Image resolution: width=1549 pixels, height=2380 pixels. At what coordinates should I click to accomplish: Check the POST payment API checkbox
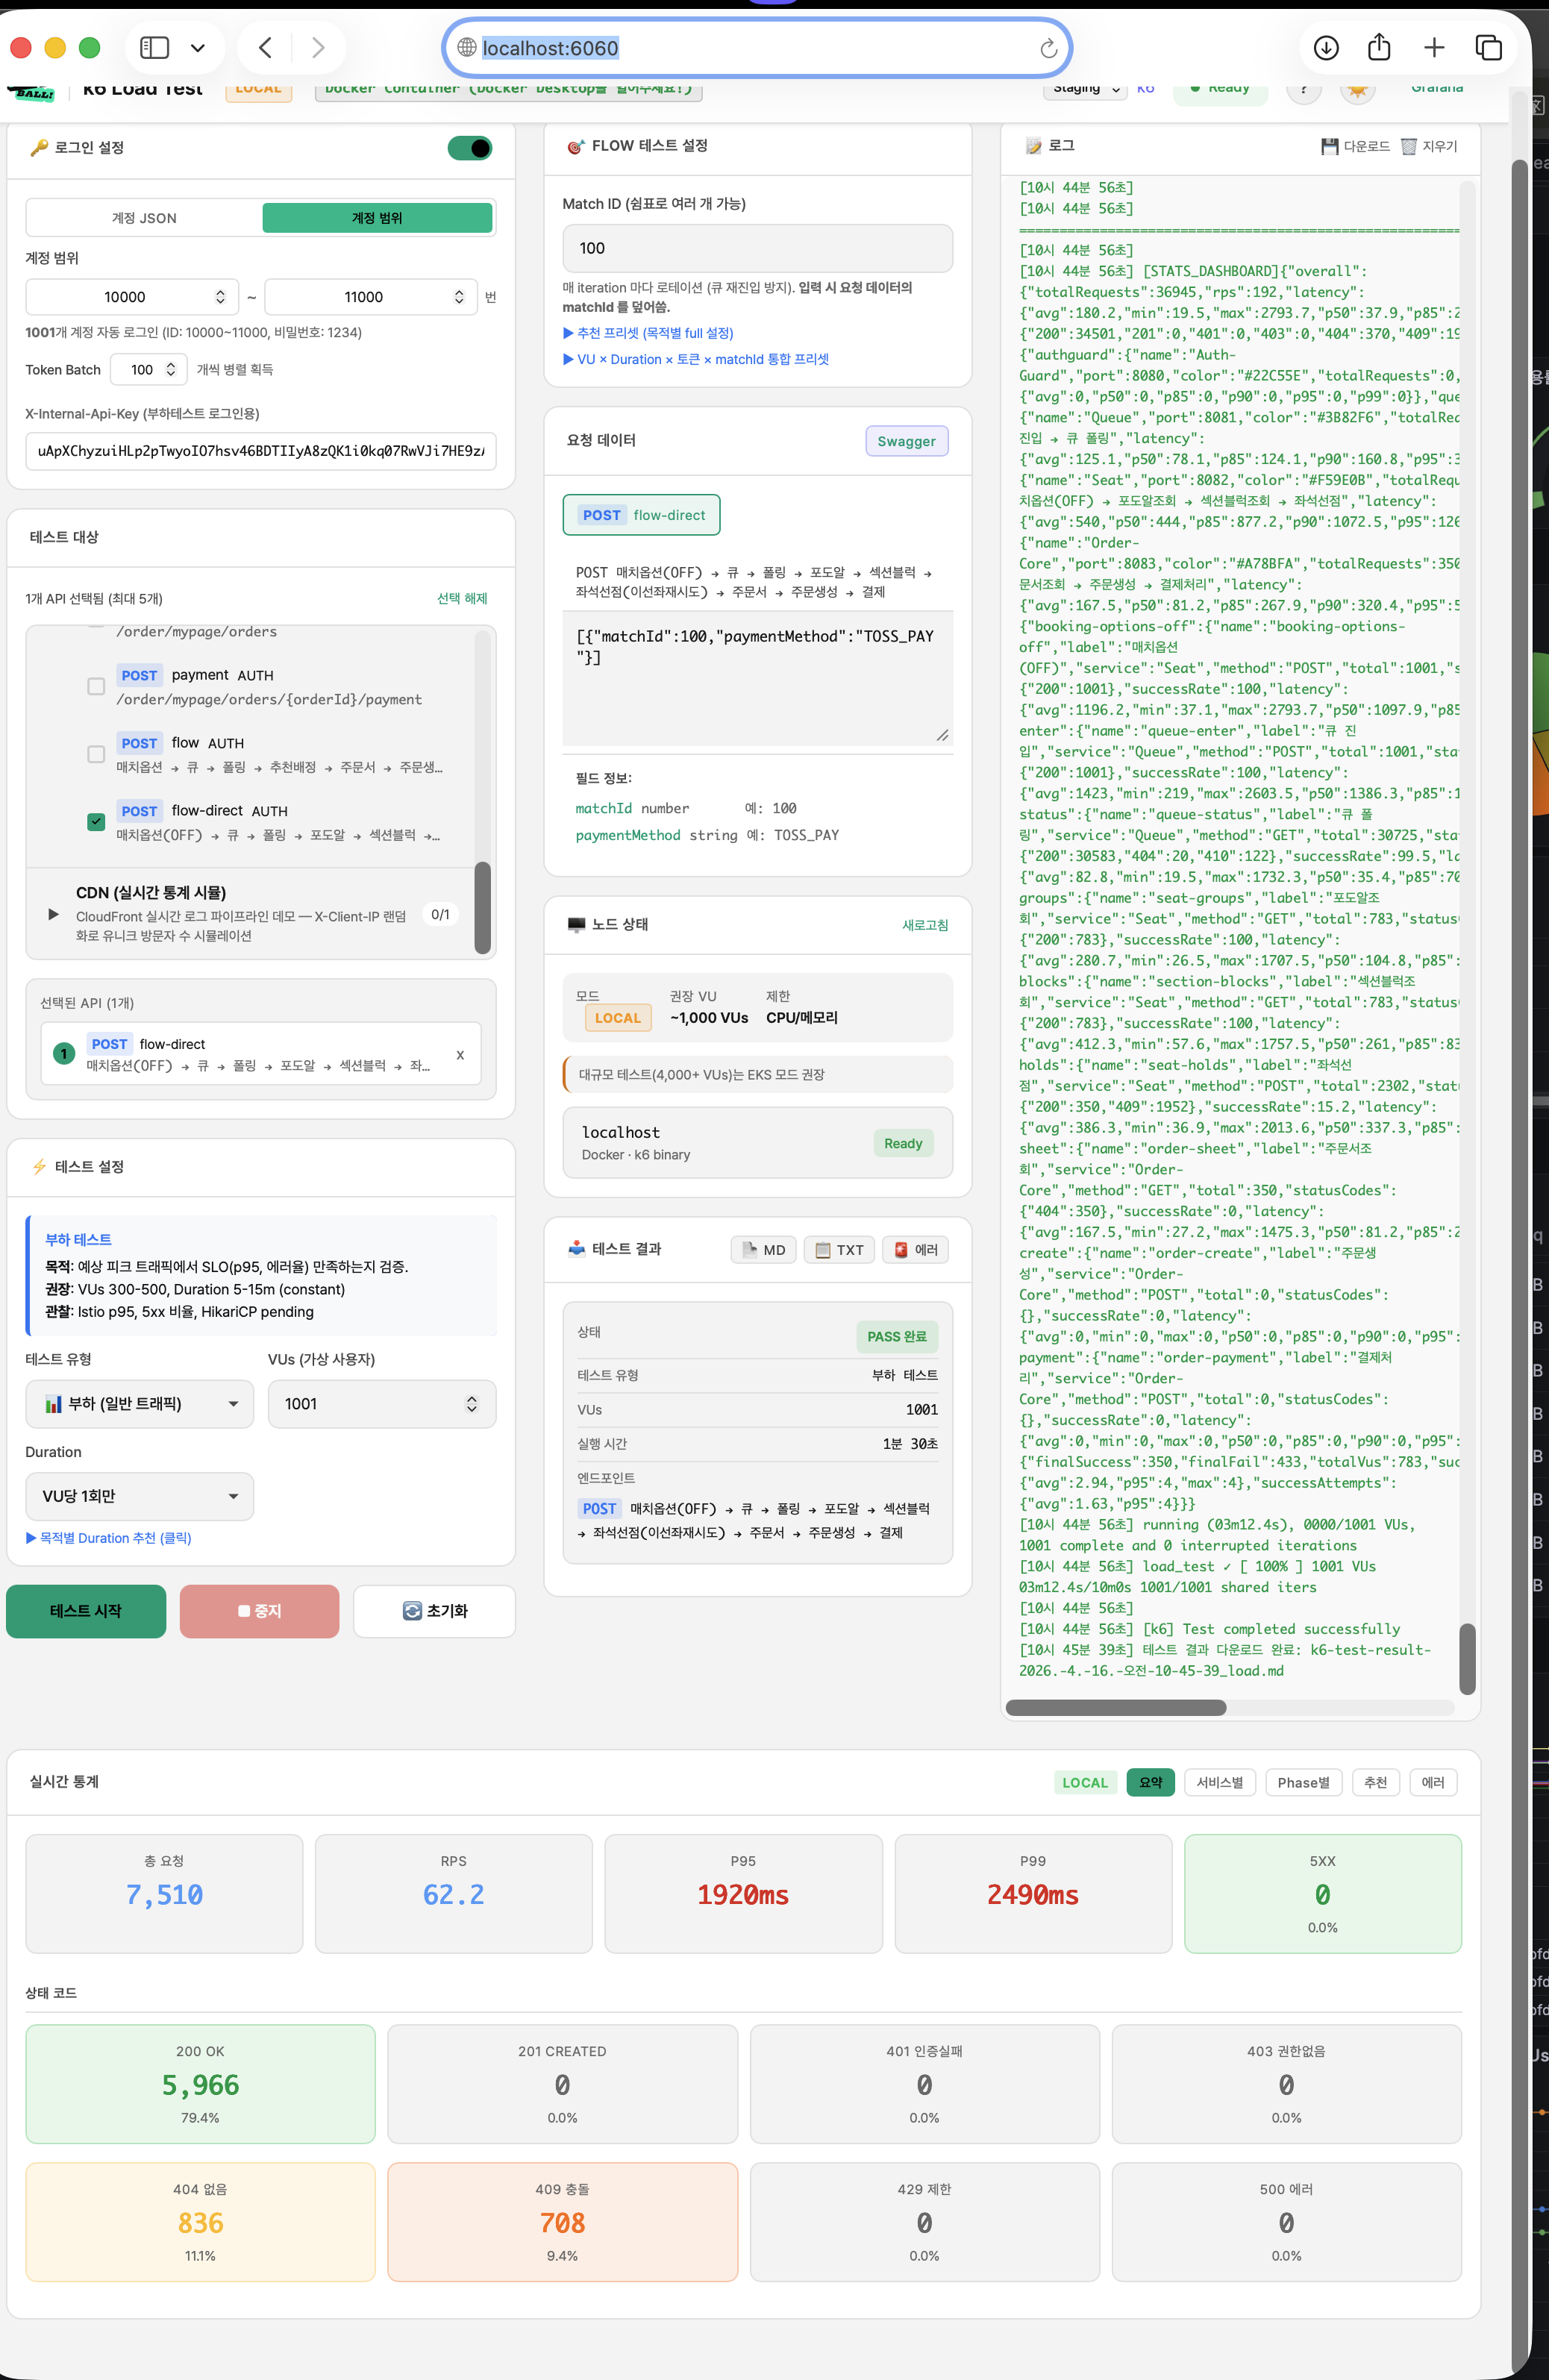coord(96,686)
